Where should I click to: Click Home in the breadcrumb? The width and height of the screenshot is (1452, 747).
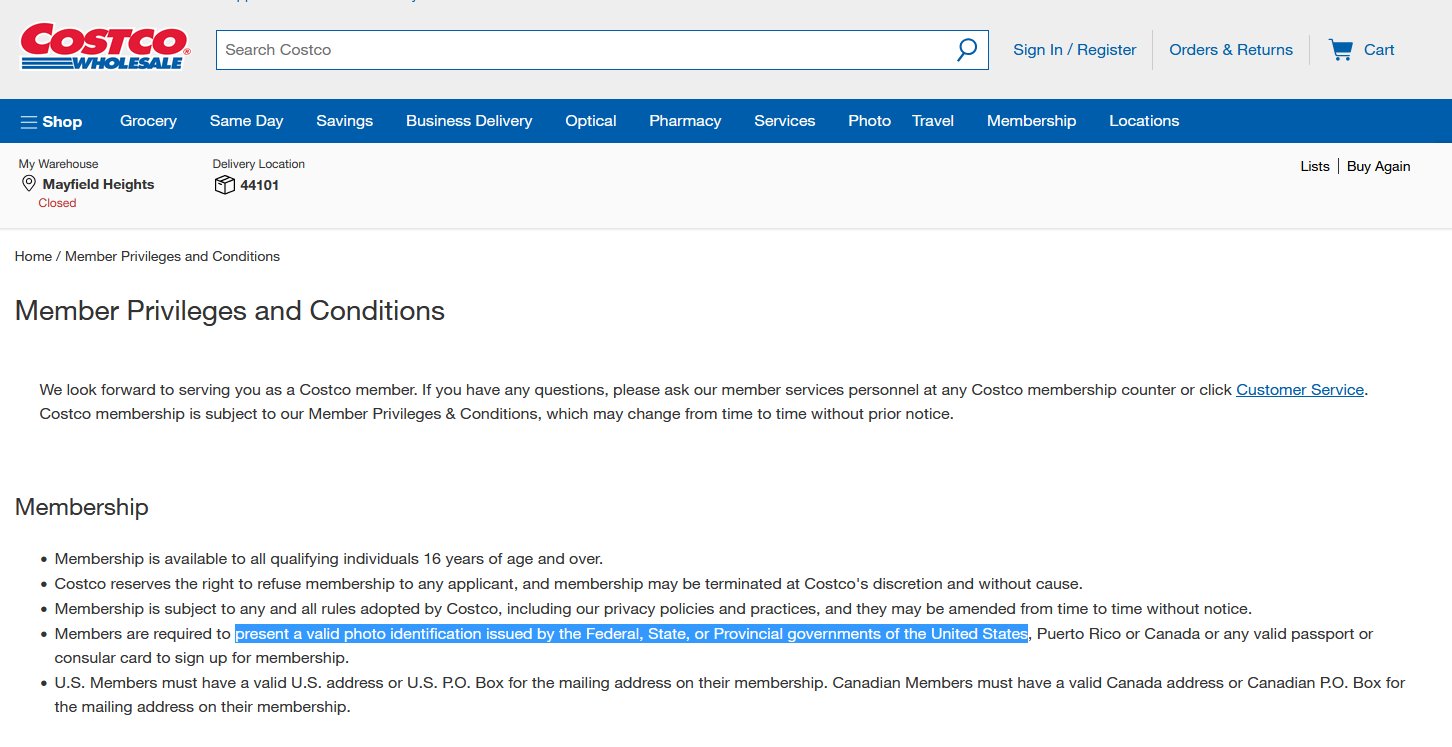33,257
